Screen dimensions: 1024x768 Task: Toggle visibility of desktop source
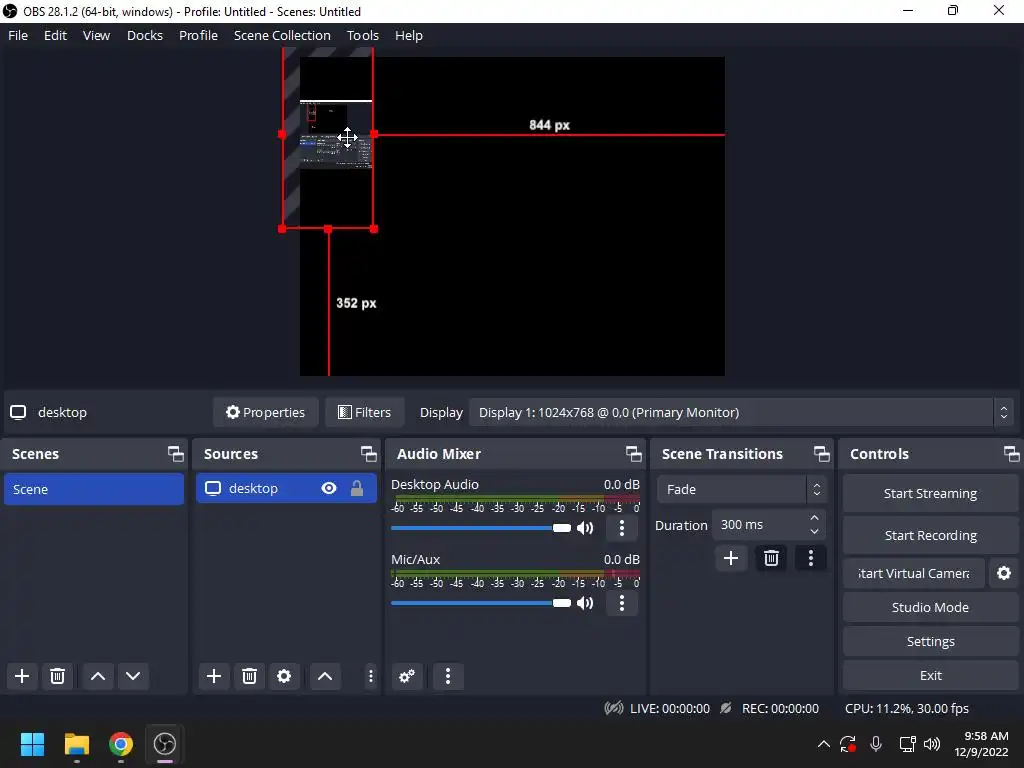(328, 488)
